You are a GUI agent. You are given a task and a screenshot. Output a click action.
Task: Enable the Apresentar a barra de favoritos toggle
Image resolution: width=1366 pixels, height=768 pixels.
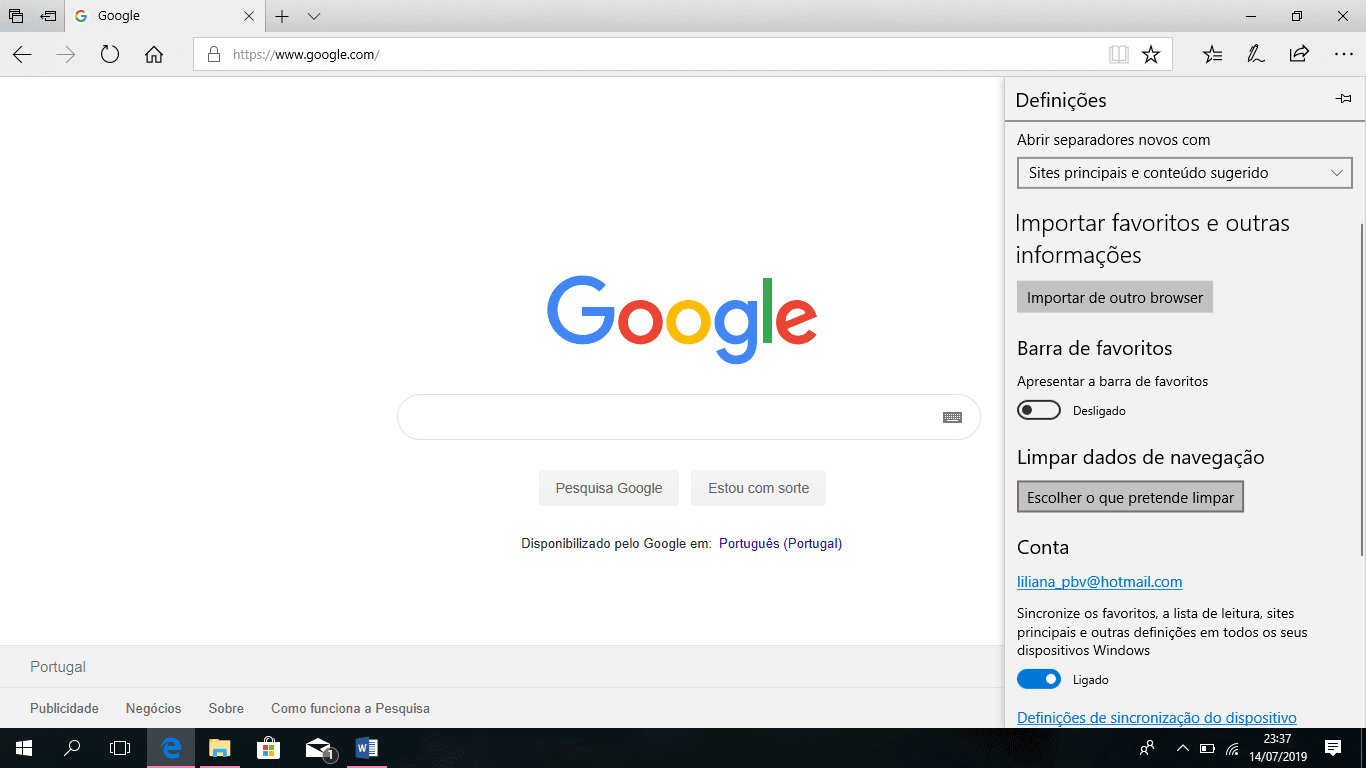point(1038,409)
